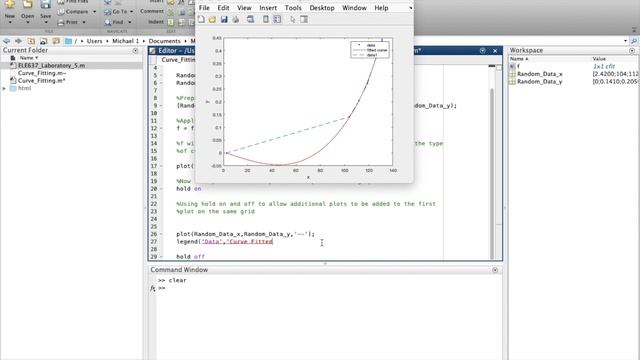Open Workspace panel actions menu

[x=632, y=51]
